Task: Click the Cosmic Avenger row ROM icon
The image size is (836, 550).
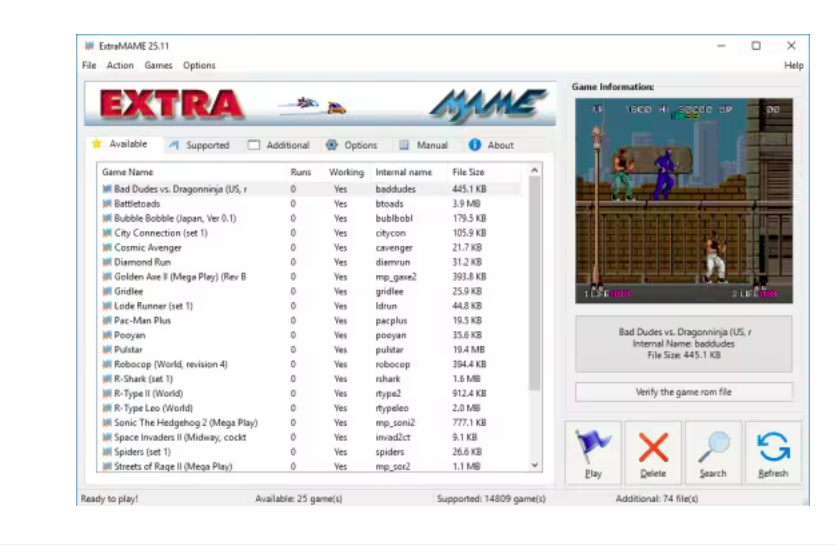Action: (107, 247)
